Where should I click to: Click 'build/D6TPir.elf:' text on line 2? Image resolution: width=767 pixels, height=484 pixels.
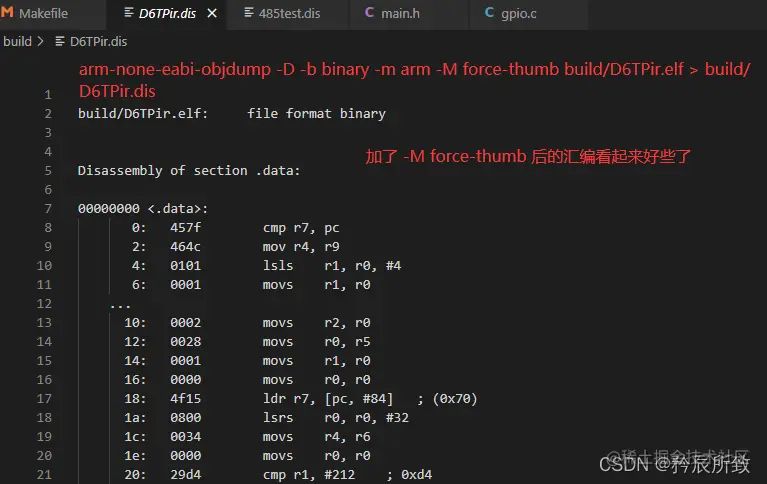[143, 114]
